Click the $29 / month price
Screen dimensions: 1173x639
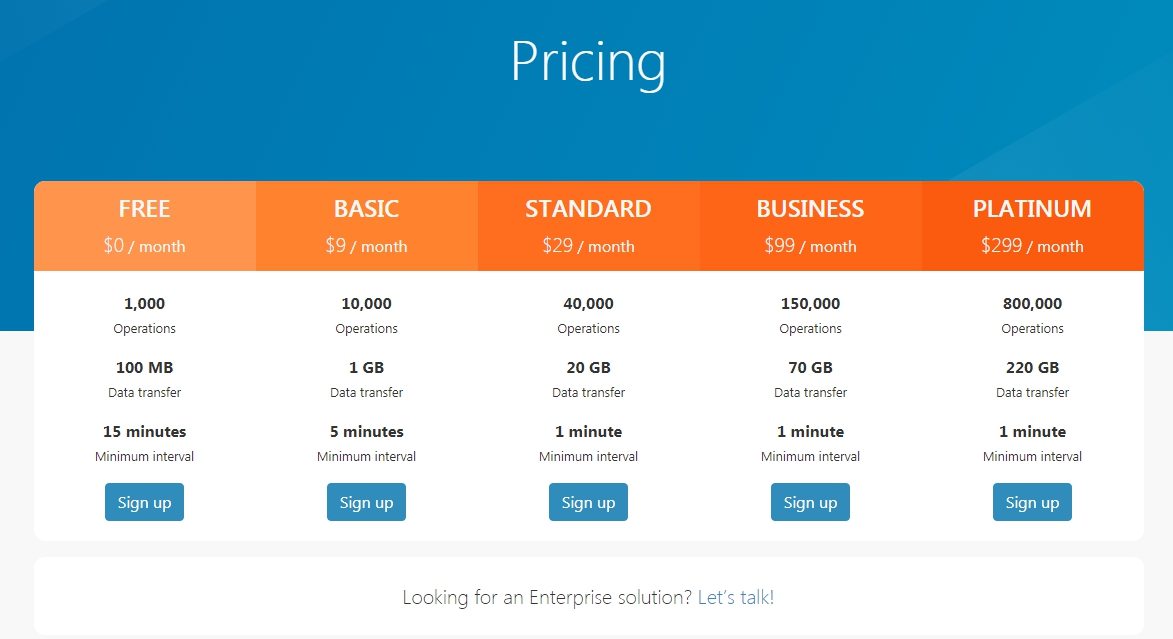[x=588, y=246]
